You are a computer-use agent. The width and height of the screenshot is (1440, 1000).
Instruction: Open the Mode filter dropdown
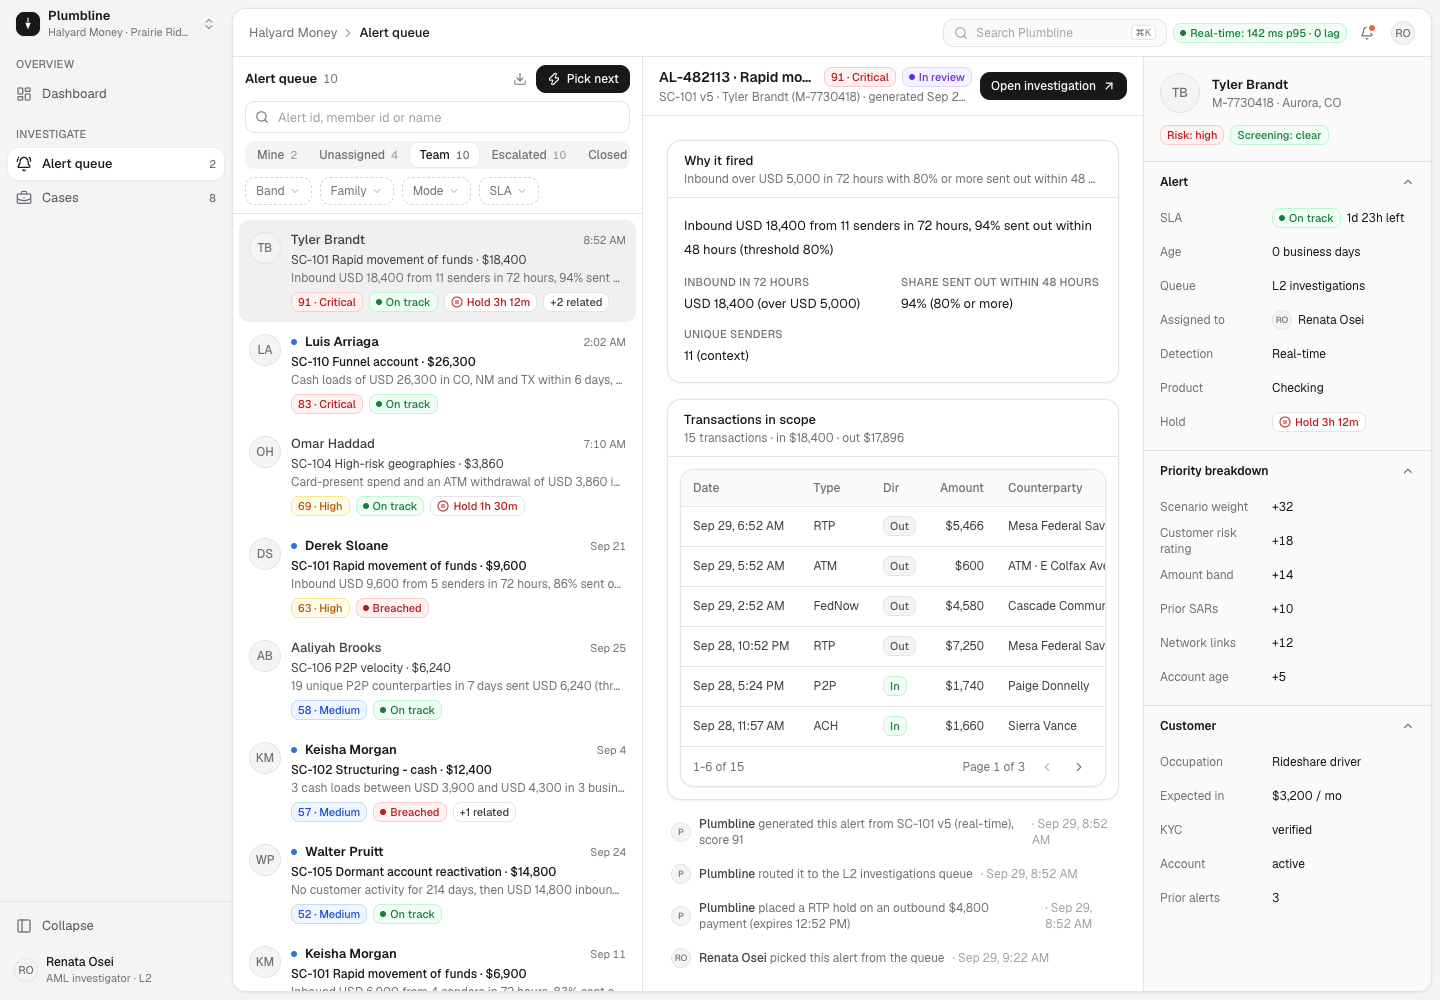coord(436,191)
